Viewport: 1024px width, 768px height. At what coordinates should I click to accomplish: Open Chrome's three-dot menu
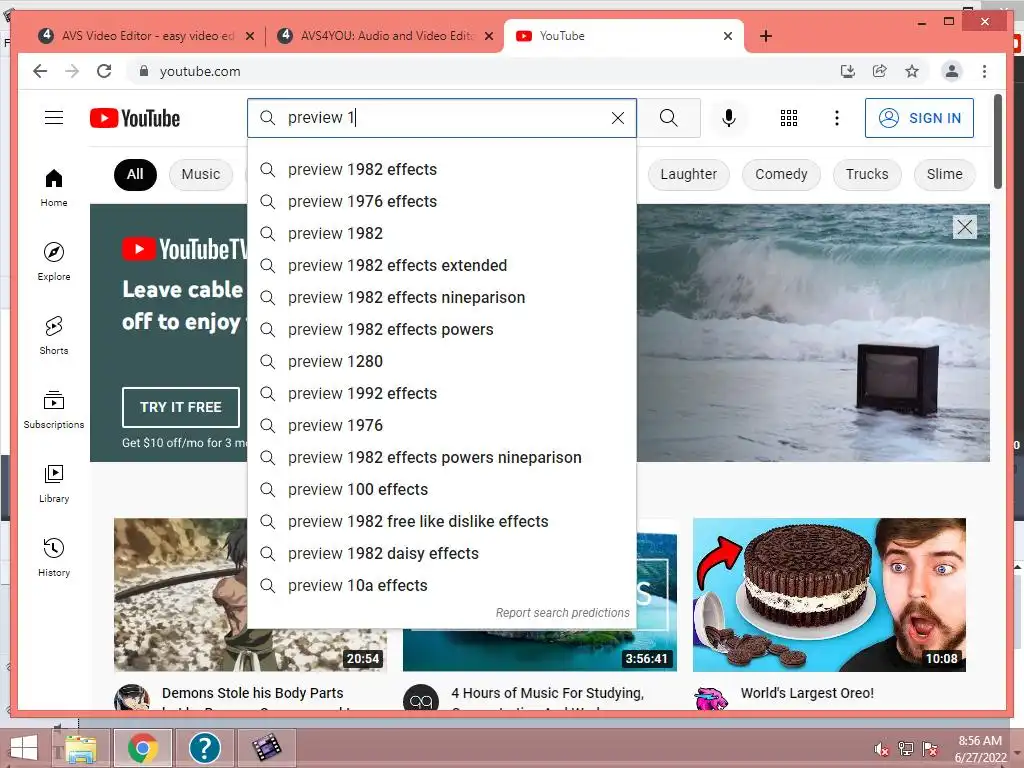(984, 71)
